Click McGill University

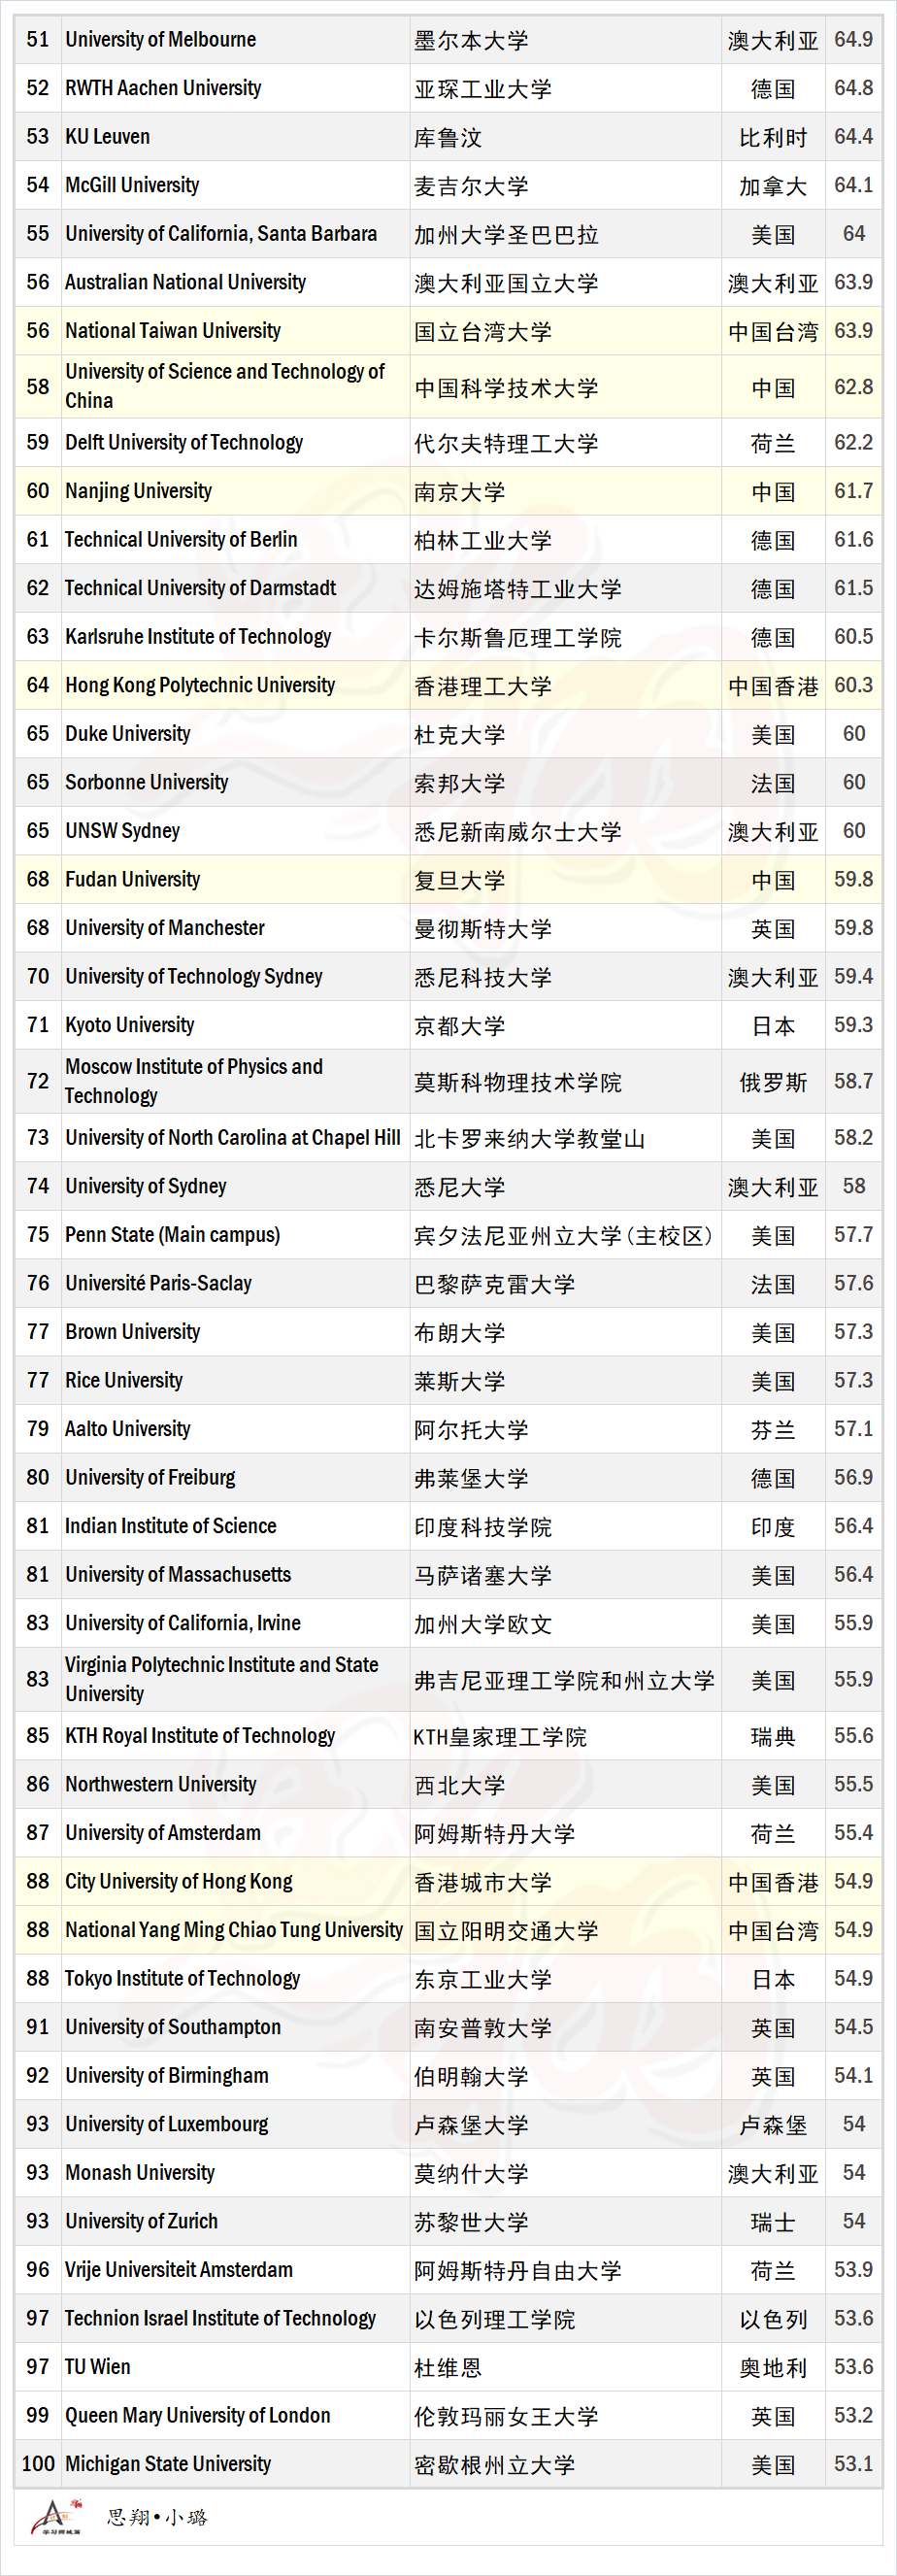click(132, 185)
